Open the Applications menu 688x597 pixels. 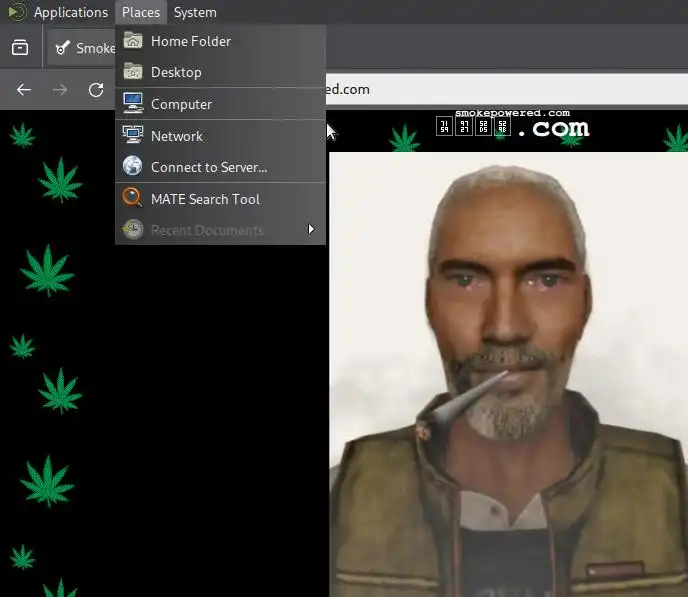(x=71, y=12)
